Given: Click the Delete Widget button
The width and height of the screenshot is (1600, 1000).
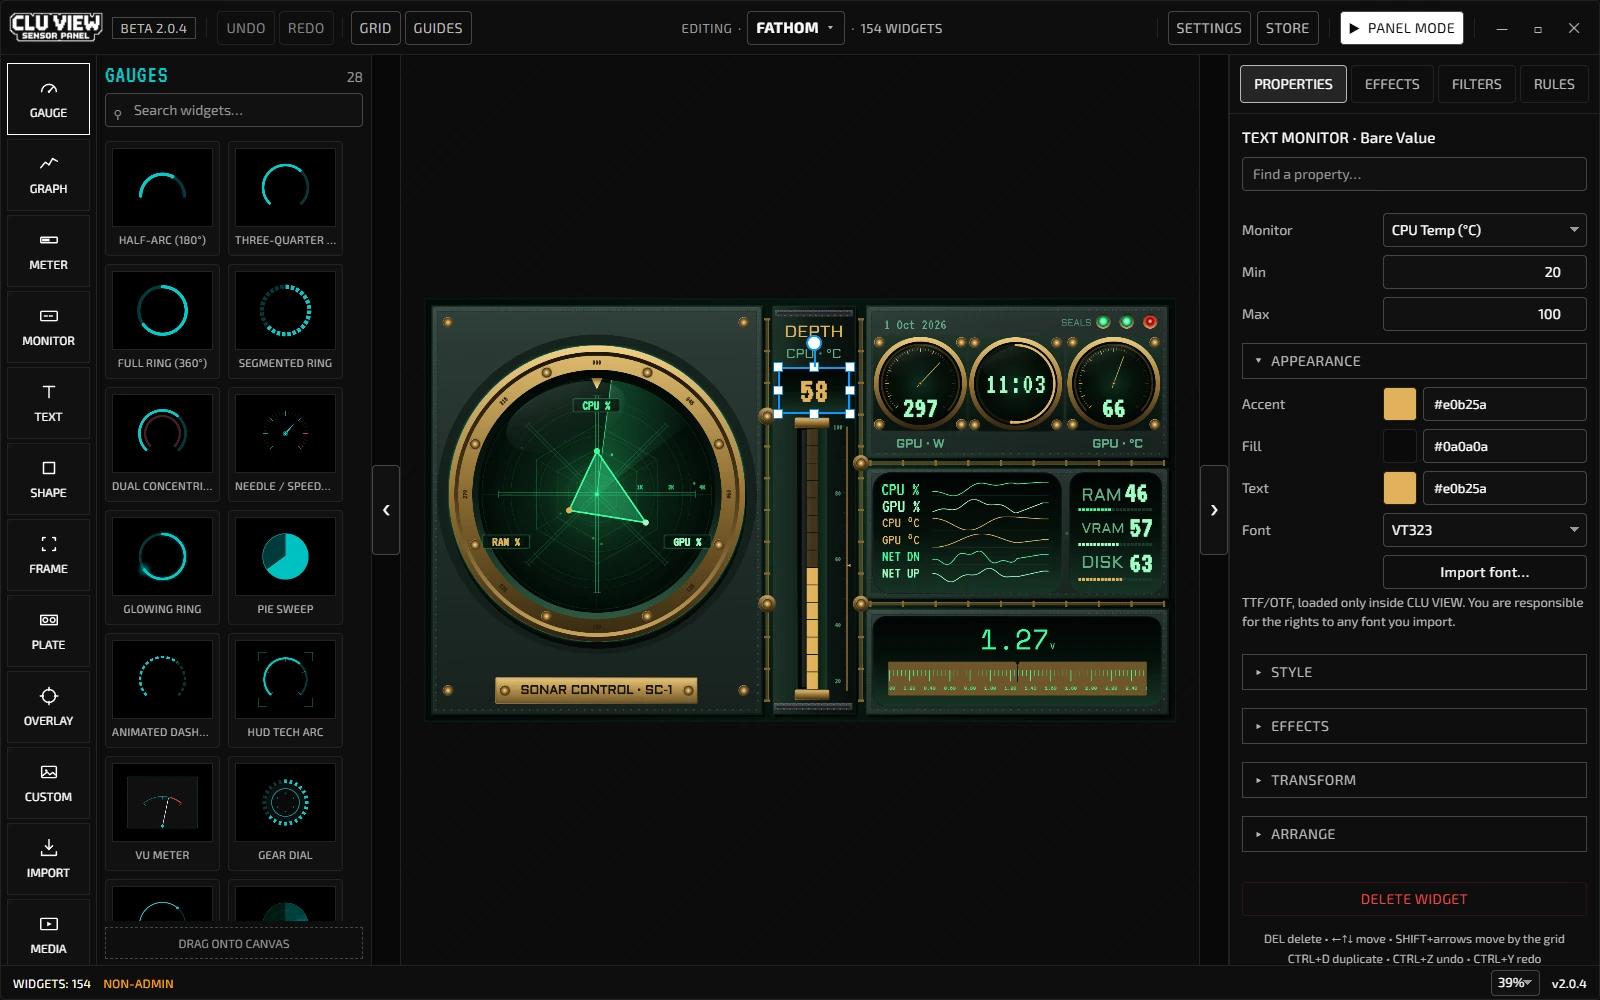Looking at the screenshot, I should point(1414,899).
